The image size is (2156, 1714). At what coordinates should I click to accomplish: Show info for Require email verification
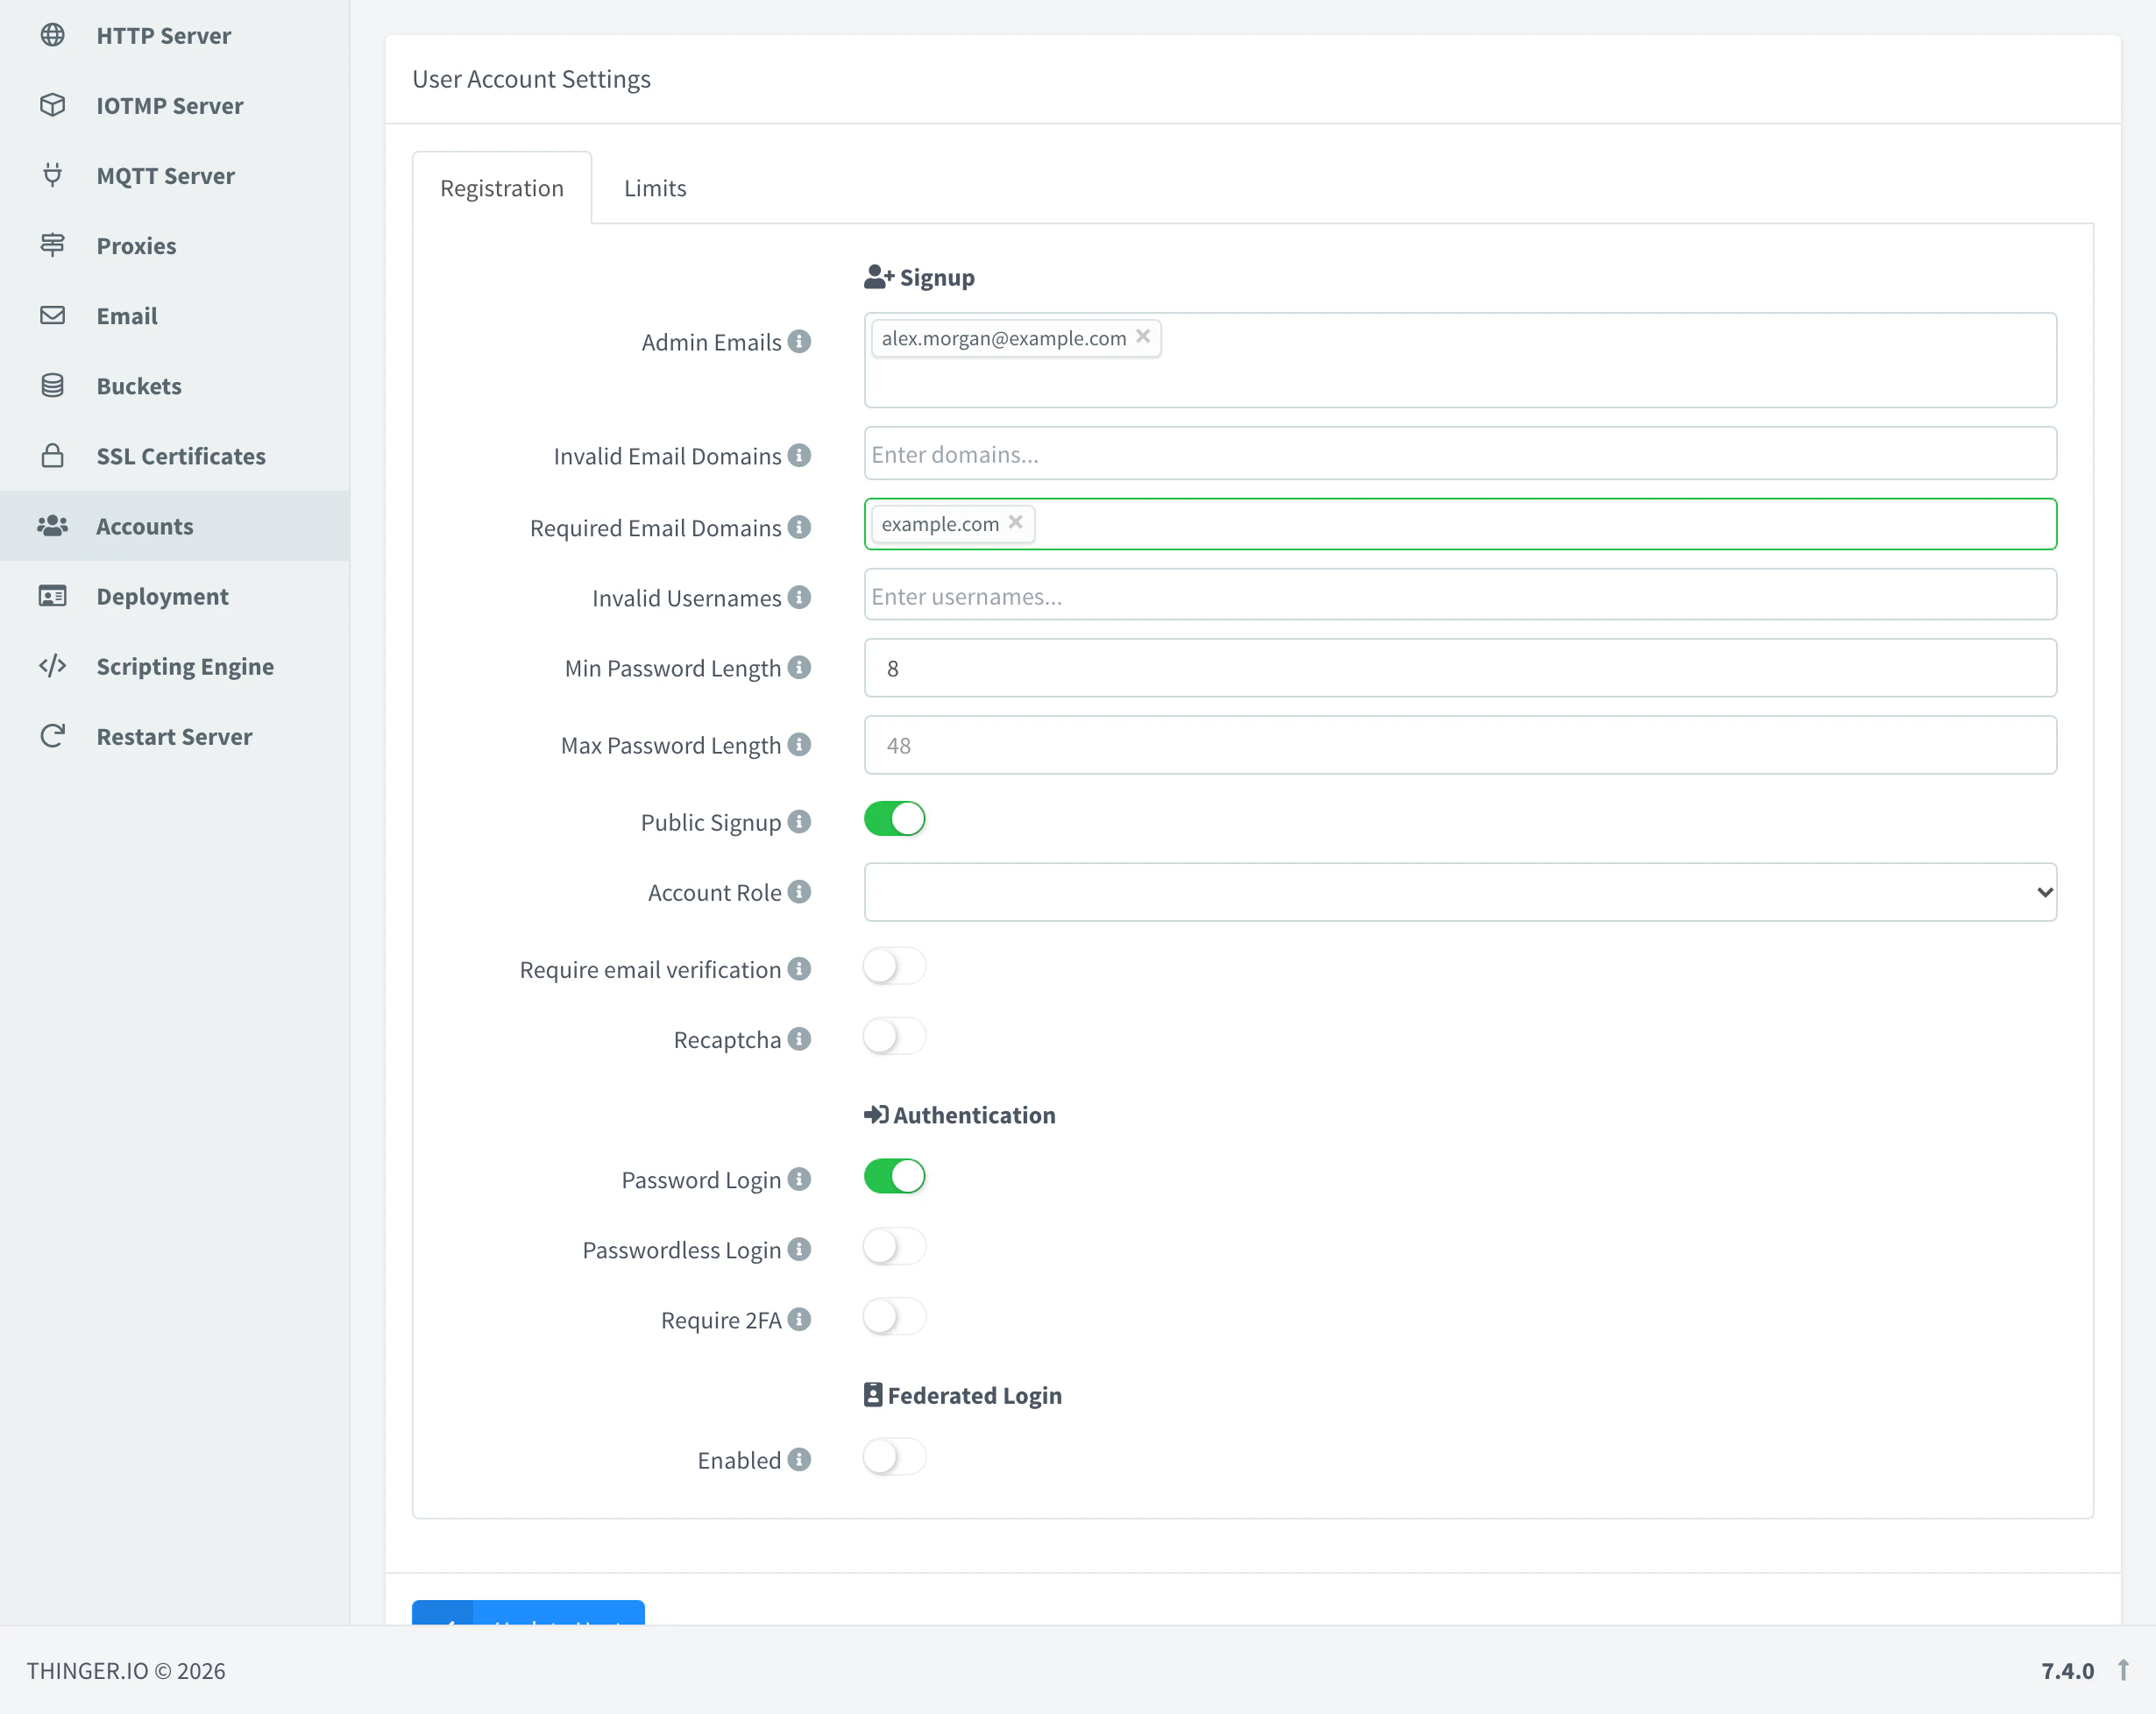point(799,968)
